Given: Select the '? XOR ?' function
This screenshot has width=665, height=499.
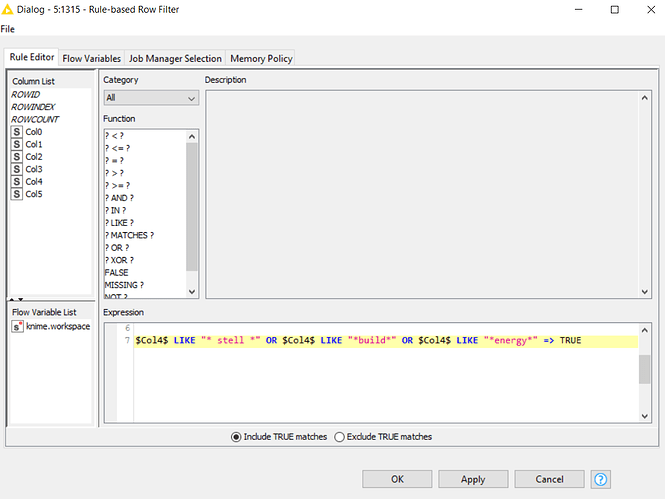Looking at the screenshot, I should 119,260.
